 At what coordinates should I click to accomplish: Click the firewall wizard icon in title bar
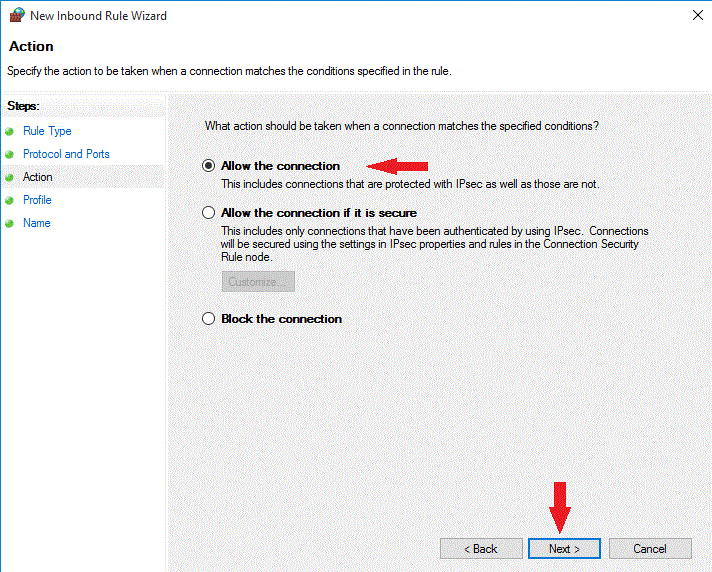coord(15,15)
